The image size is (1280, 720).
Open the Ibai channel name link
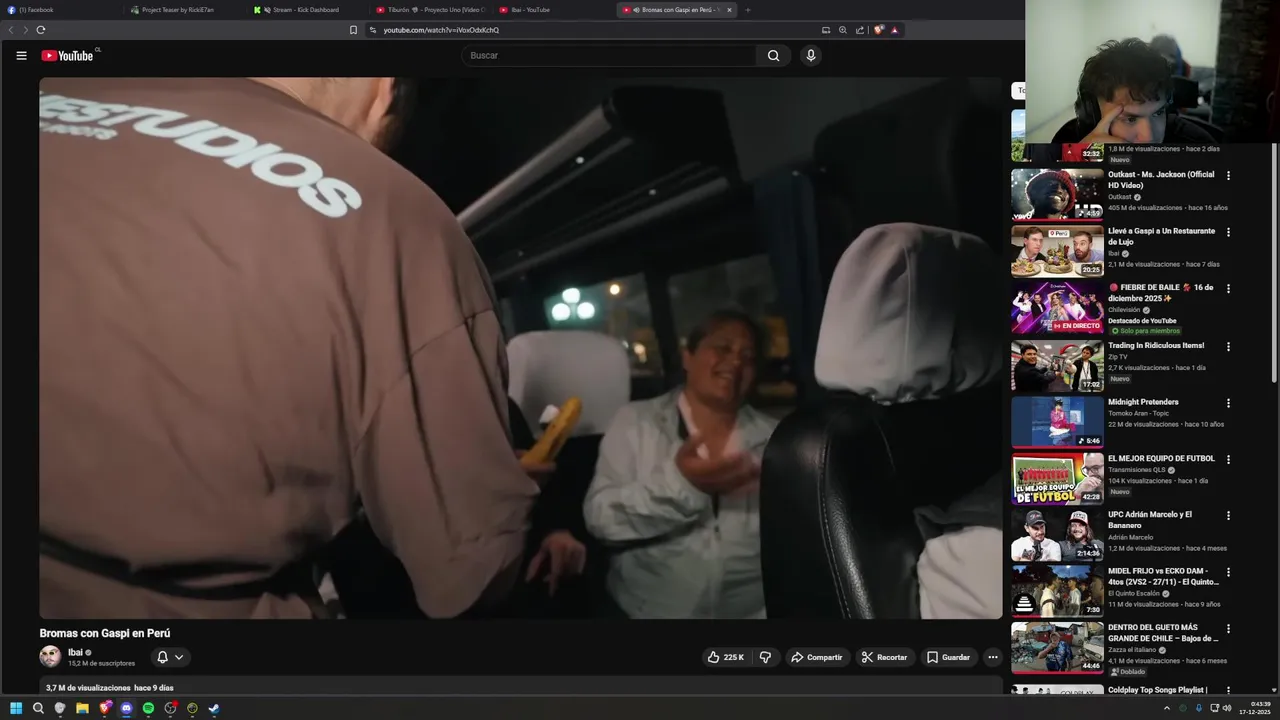[75, 652]
